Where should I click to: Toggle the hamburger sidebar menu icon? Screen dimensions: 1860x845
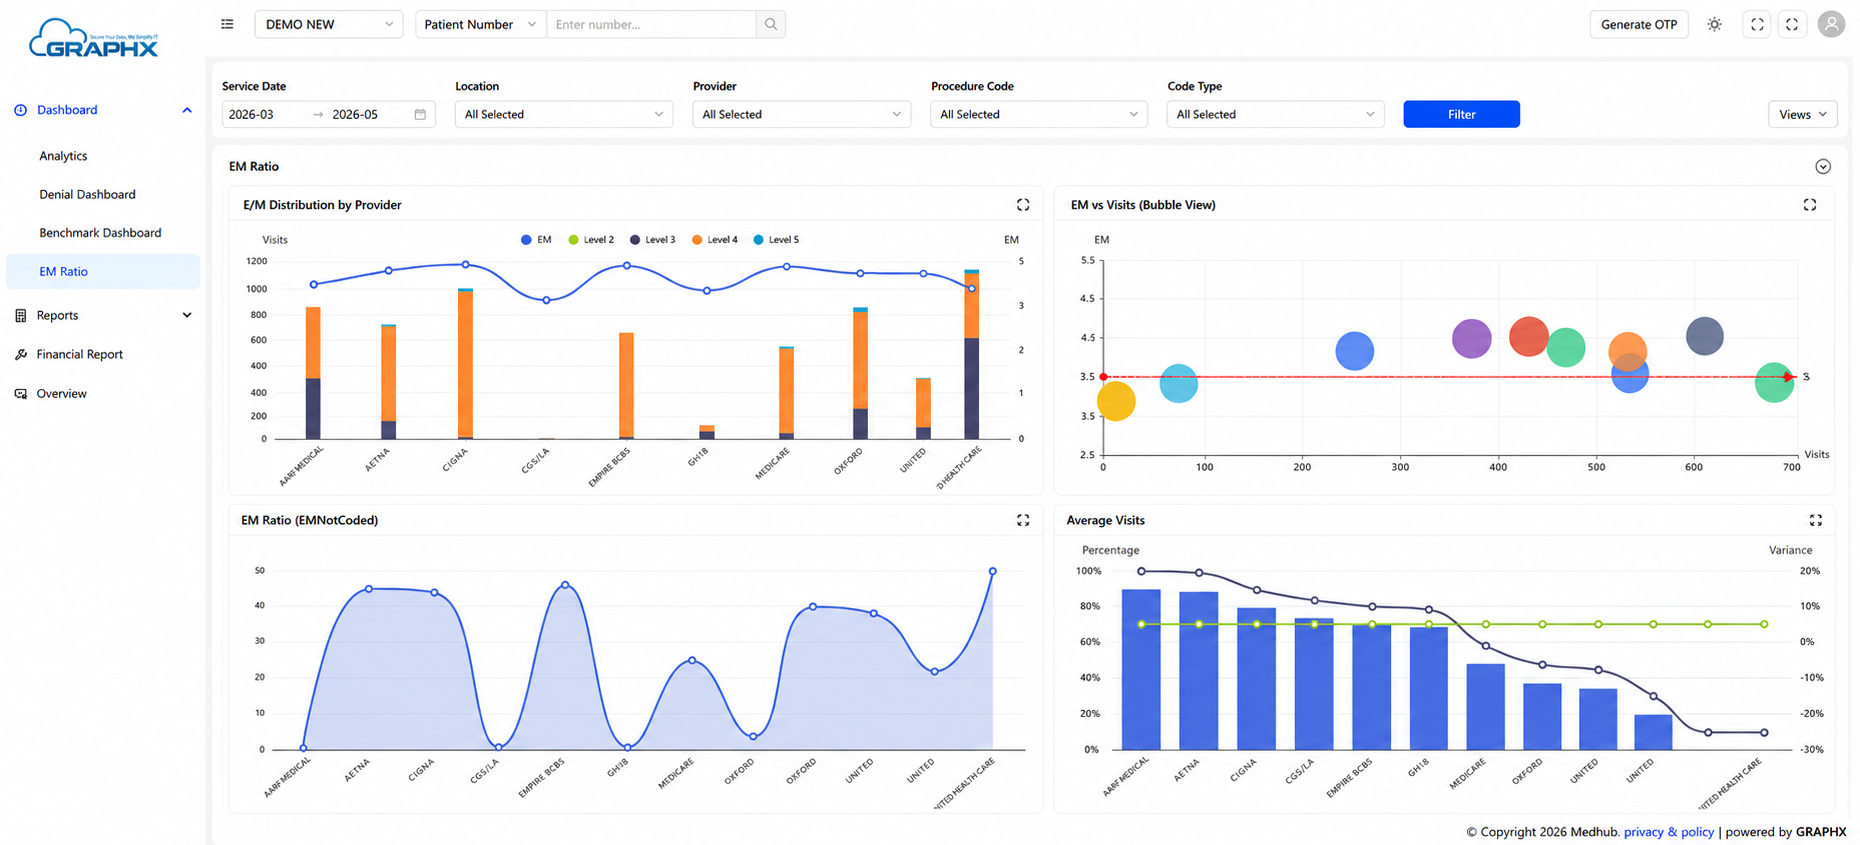point(227,24)
